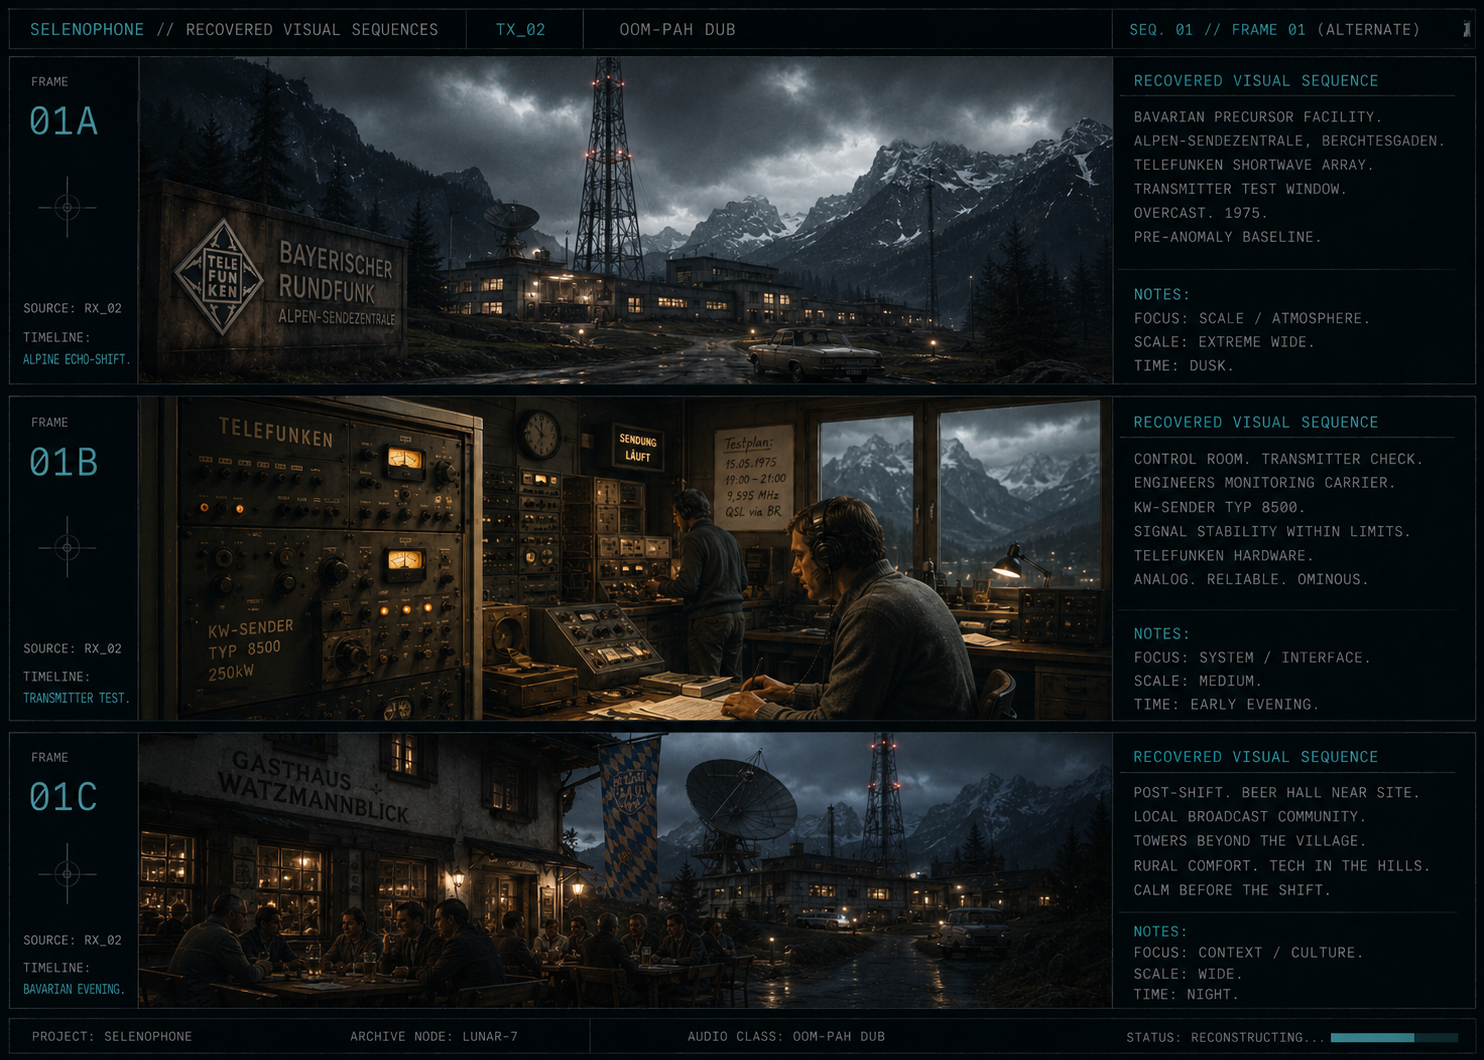The height and width of the screenshot is (1060, 1484).
Task: Select the line CONTROL ROOM. TRANSMITTER CHECK.
Action: (x=1278, y=459)
